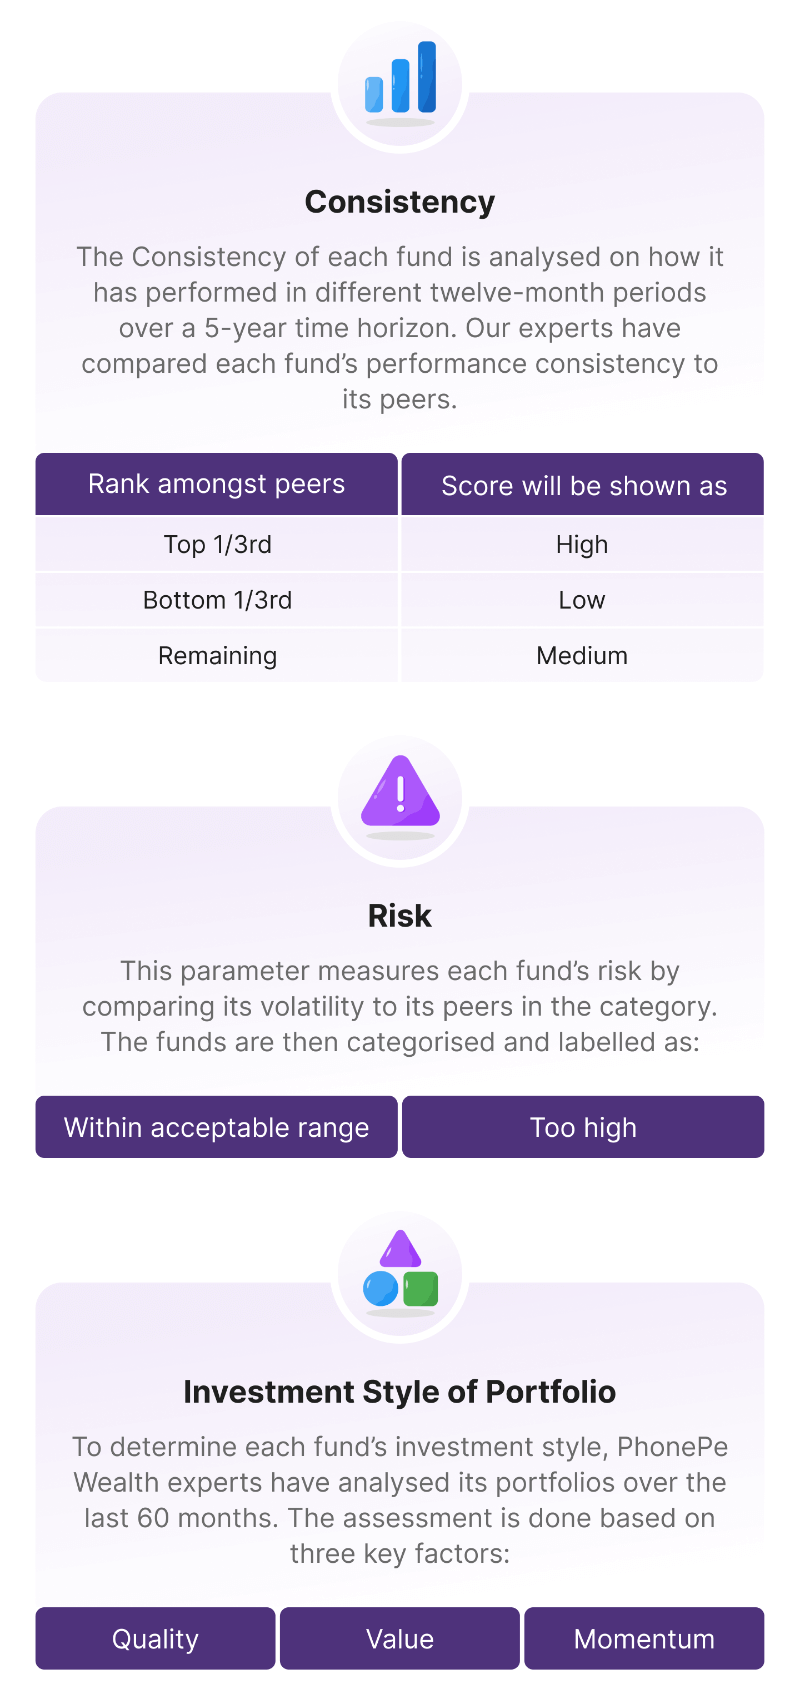Select the Value factor button

pos(400,1638)
